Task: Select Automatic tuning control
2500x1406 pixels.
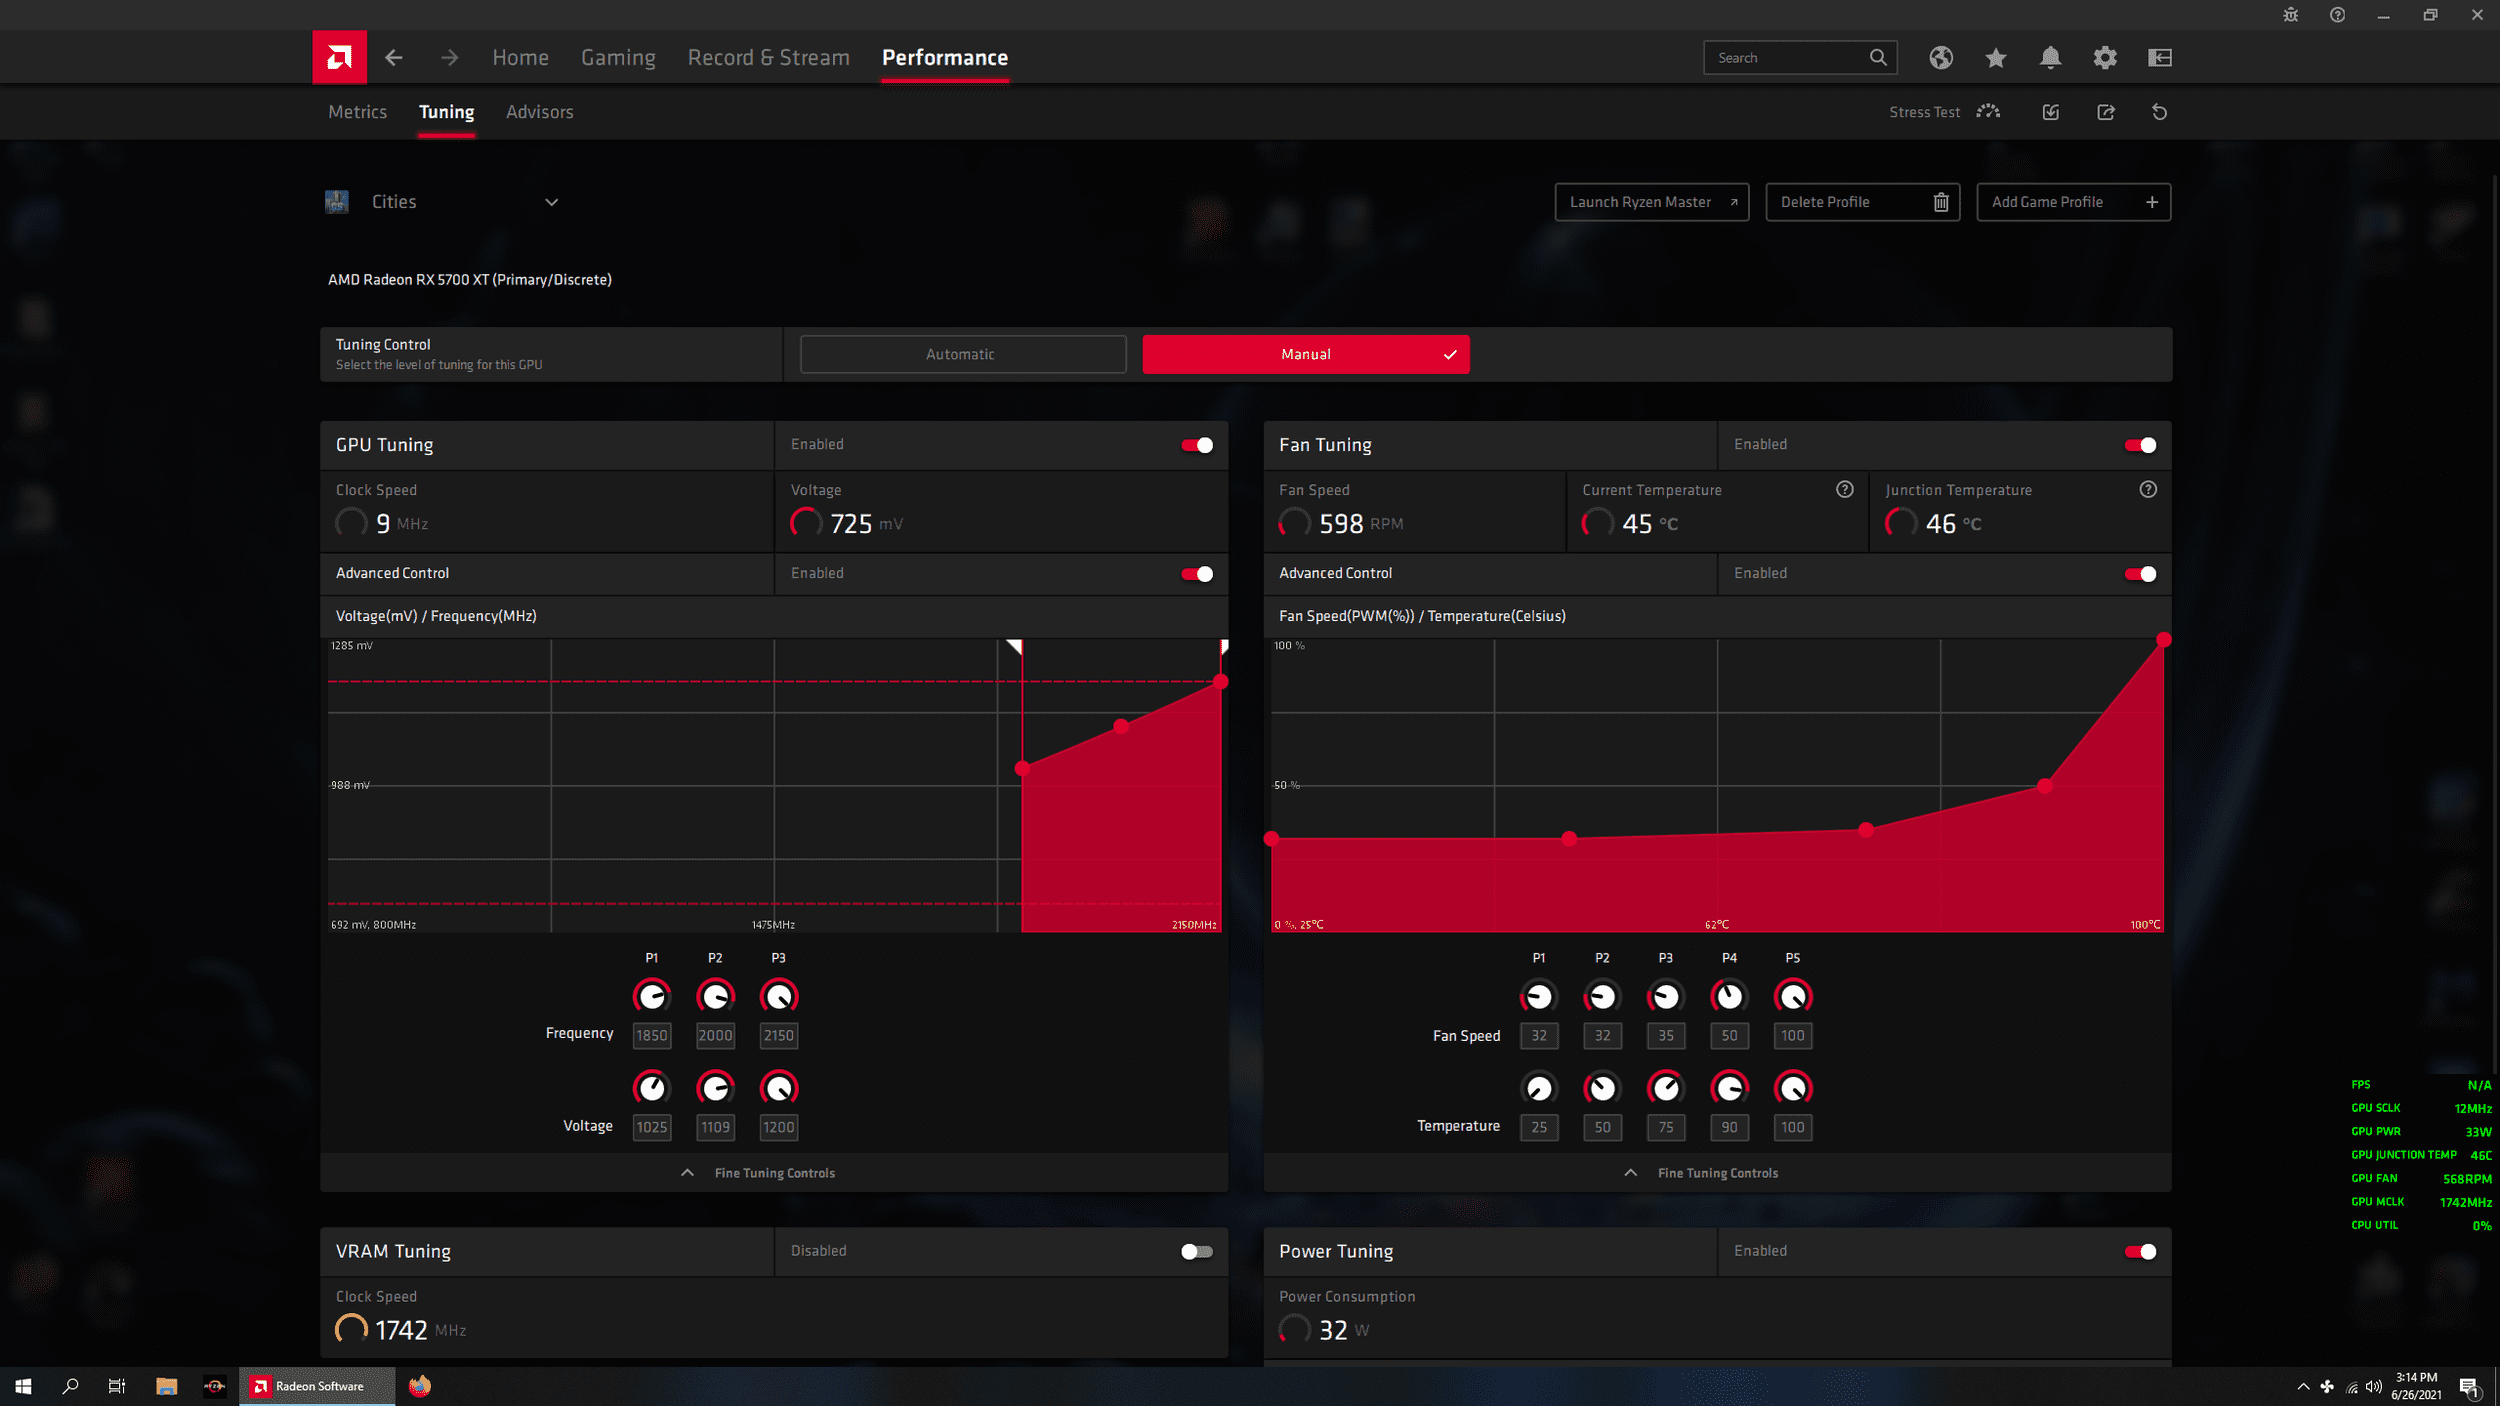Action: pyautogui.click(x=963, y=354)
